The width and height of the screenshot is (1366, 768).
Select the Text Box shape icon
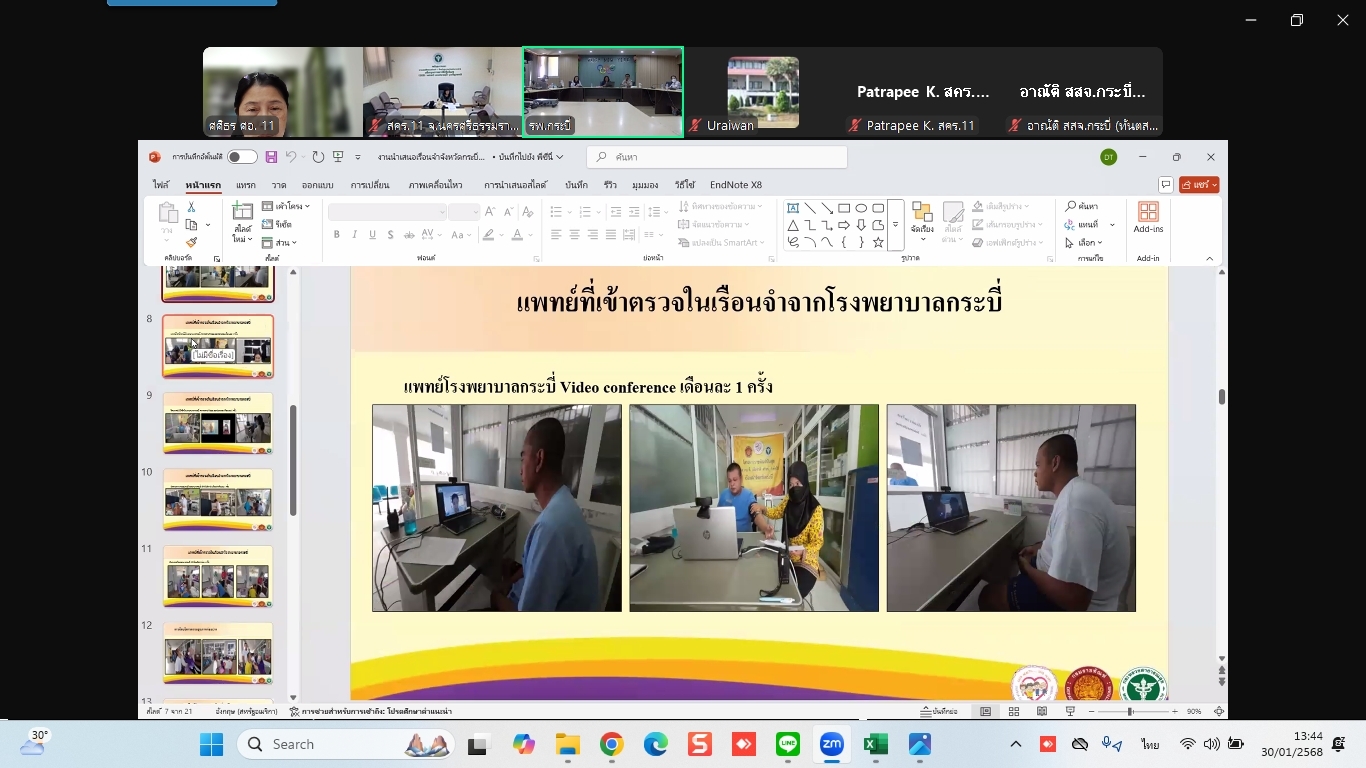click(793, 208)
